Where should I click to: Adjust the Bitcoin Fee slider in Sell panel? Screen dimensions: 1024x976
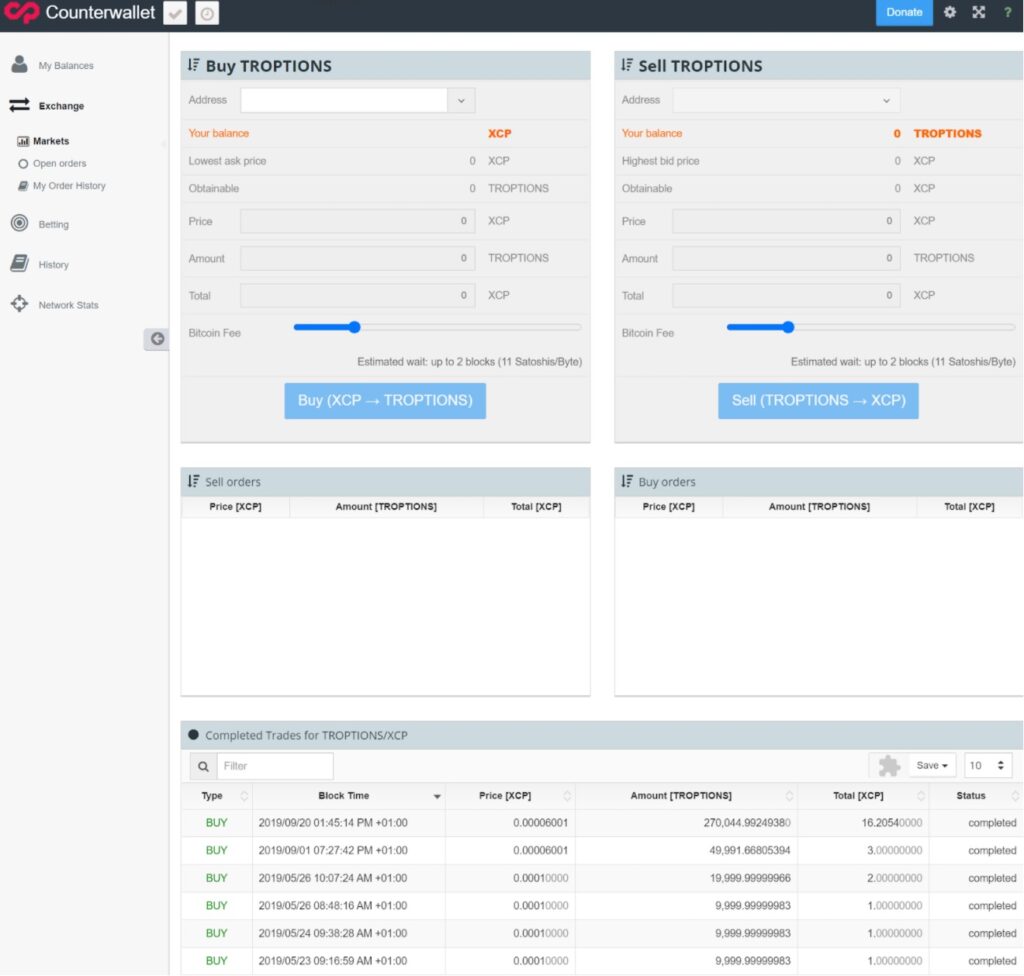click(788, 327)
